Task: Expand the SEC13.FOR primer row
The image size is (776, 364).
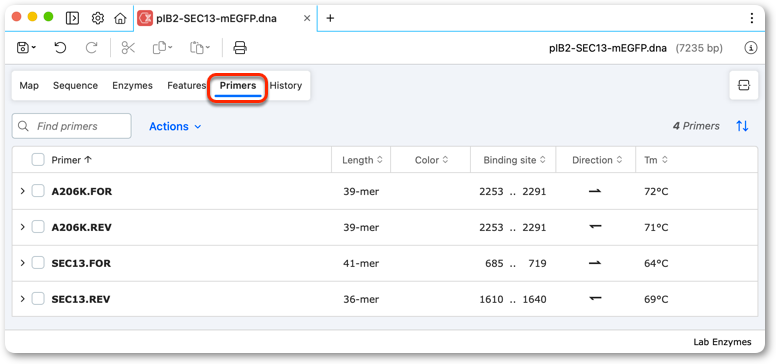Action: [x=22, y=263]
